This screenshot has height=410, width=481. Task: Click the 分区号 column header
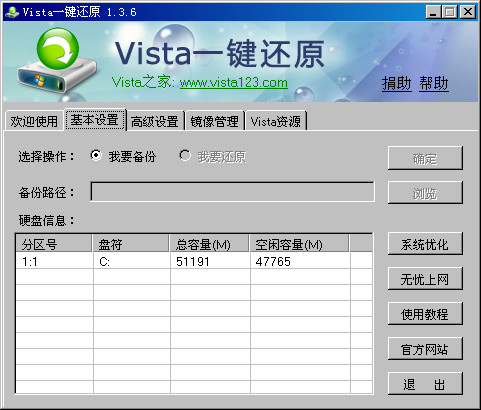click(54, 244)
